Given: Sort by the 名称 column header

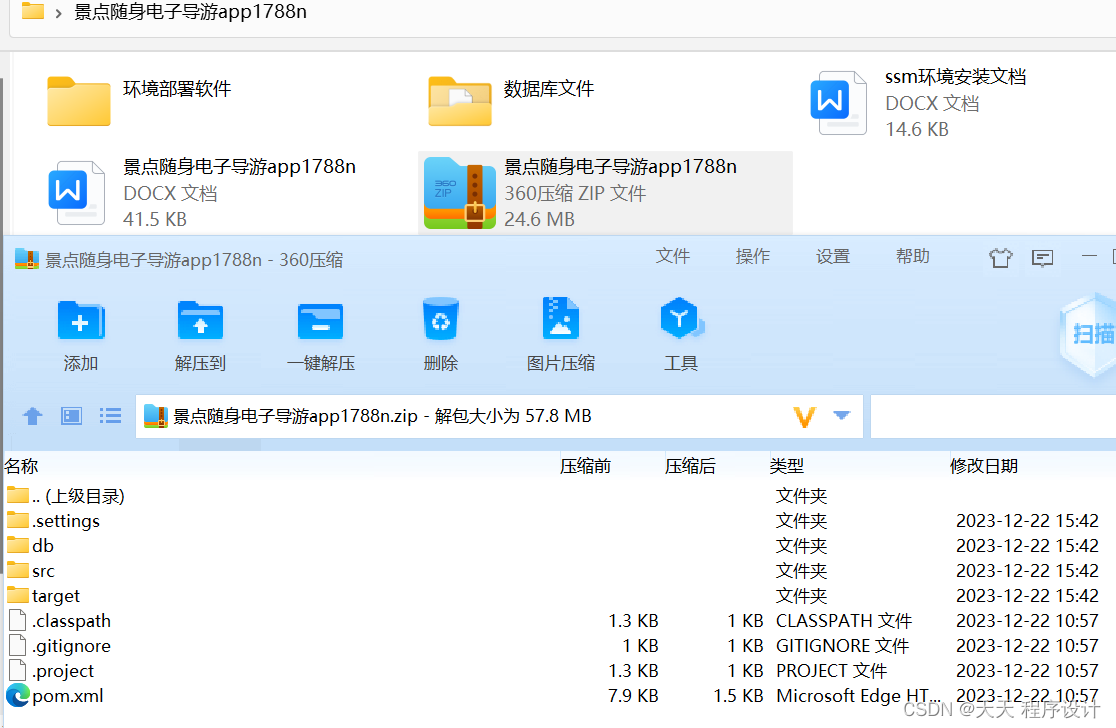Looking at the screenshot, I should (21, 466).
